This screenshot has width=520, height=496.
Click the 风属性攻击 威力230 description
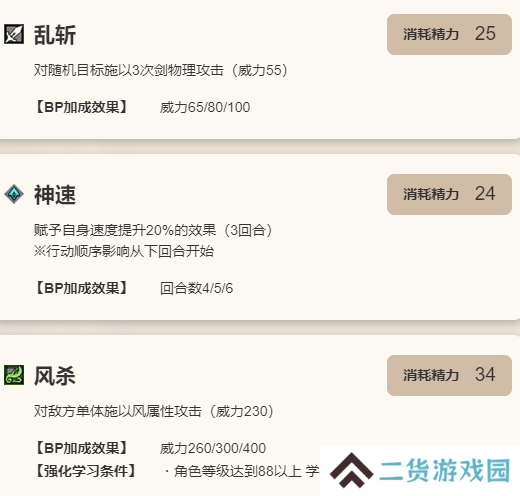(x=154, y=411)
